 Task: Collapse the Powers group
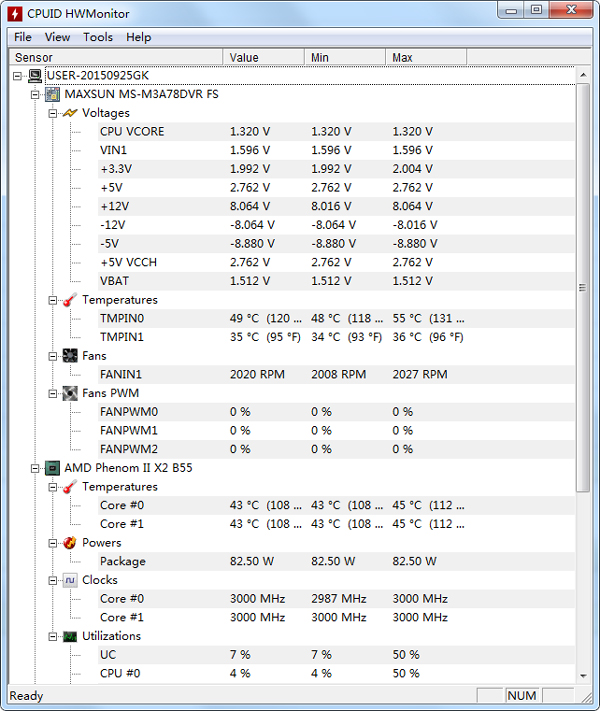tap(53, 543)
